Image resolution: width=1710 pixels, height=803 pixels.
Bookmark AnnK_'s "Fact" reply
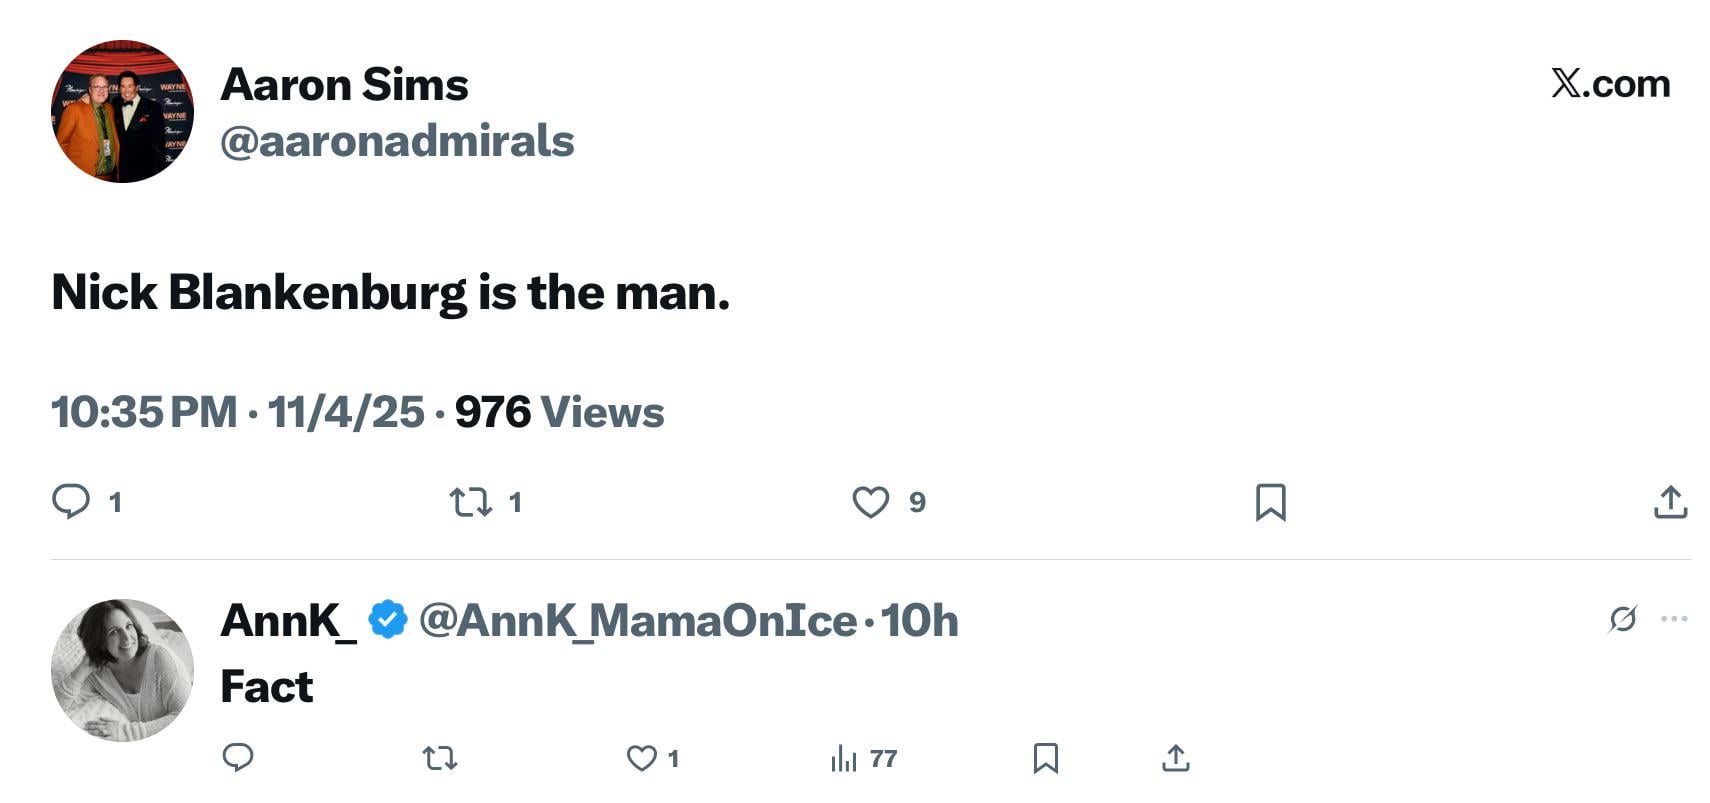click(1045, 758)
